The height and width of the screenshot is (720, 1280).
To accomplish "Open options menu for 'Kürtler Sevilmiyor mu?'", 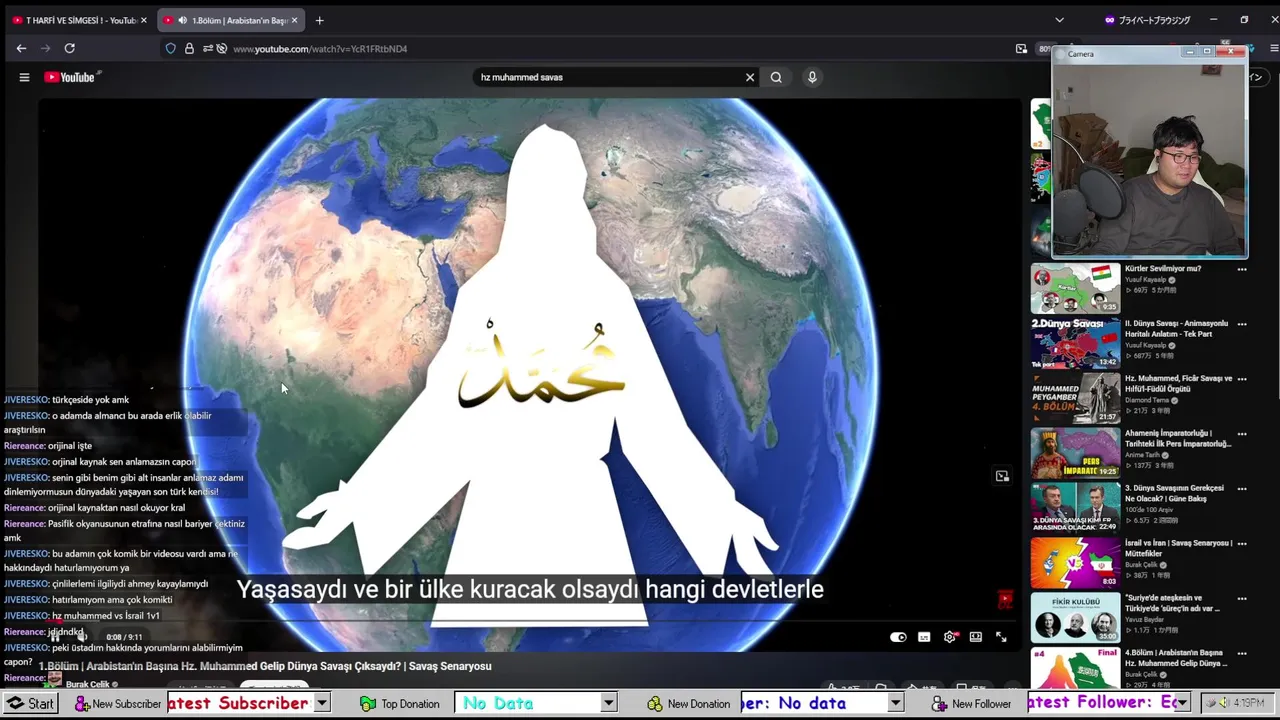I will [x=1242, y=269].
